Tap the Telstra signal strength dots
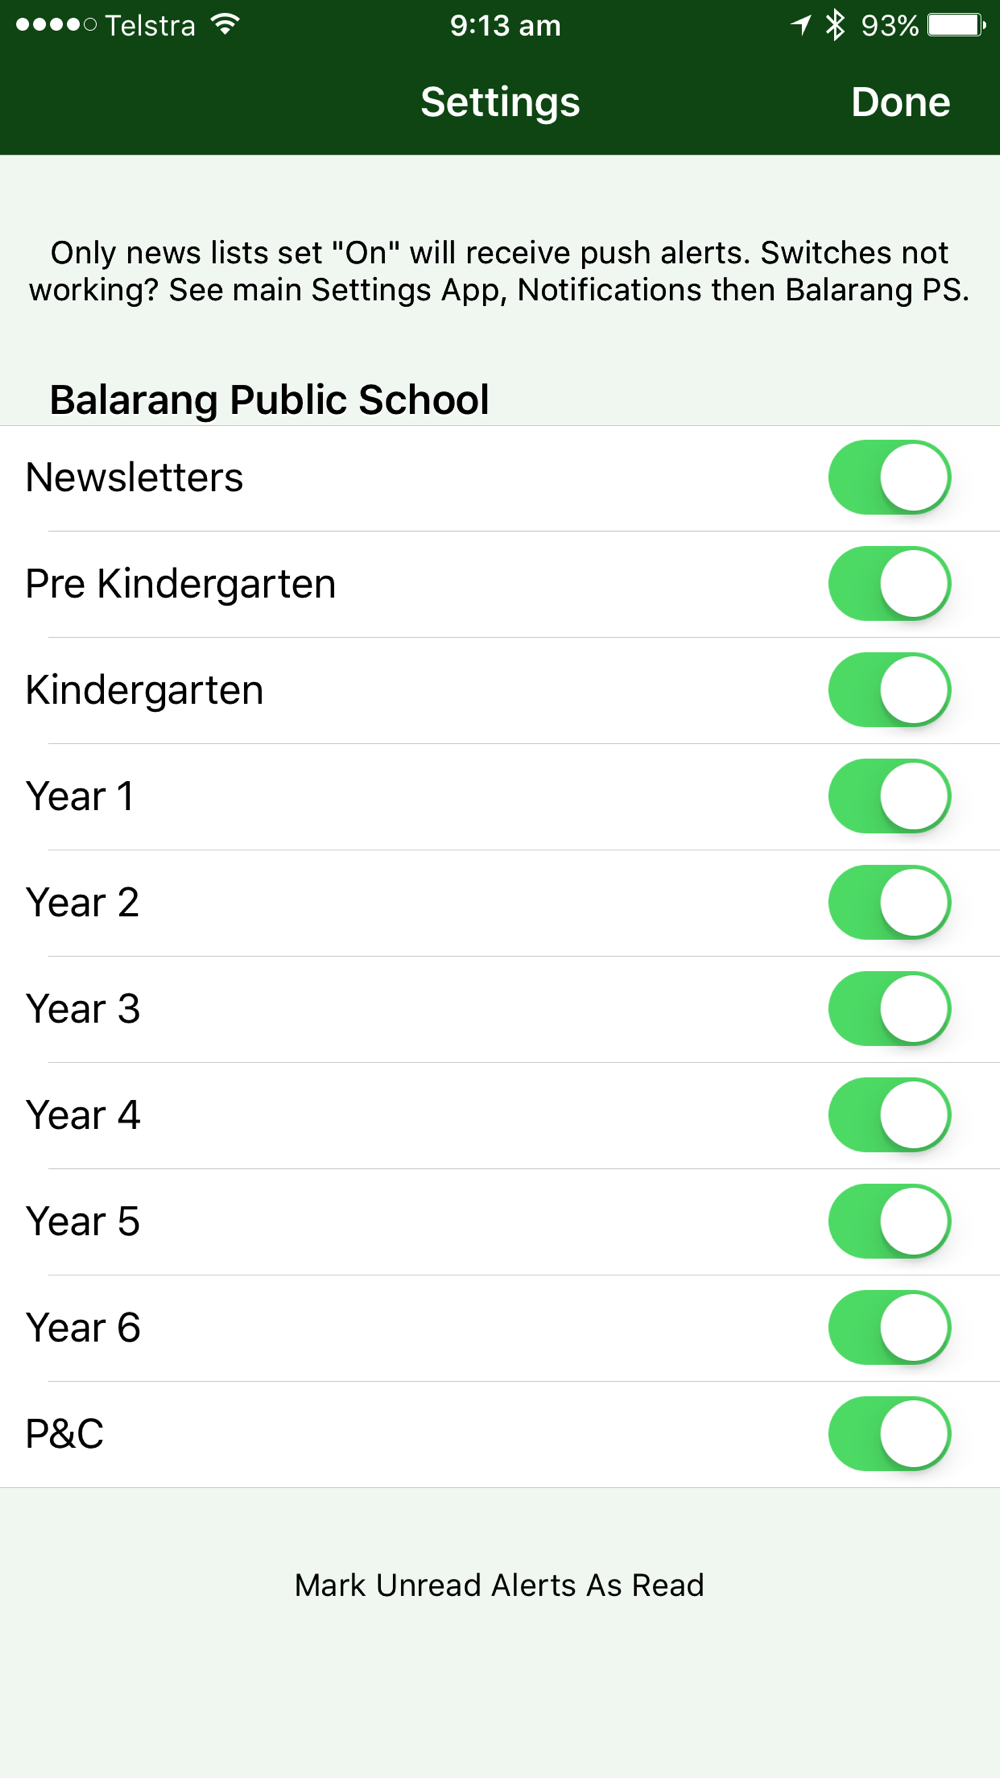The image size is (1000, 1778). point(56,25)
